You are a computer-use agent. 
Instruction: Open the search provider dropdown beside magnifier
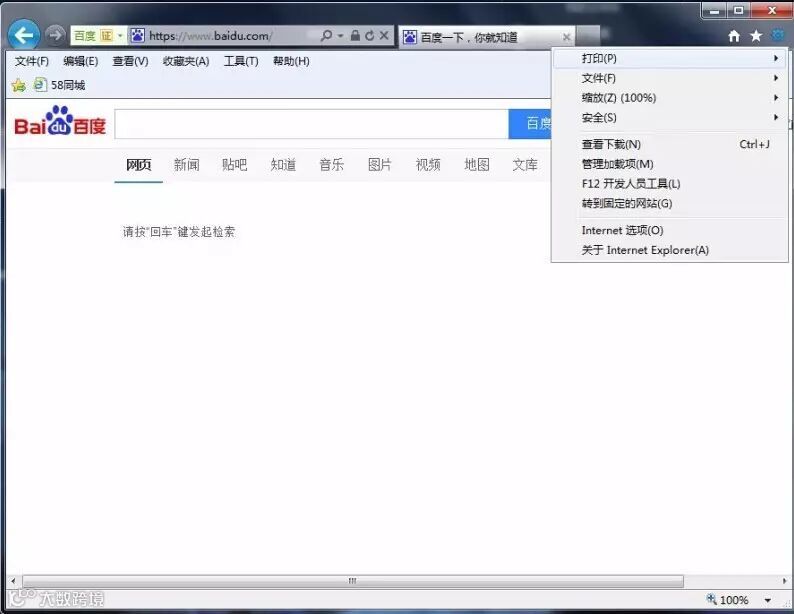[341, 35]
